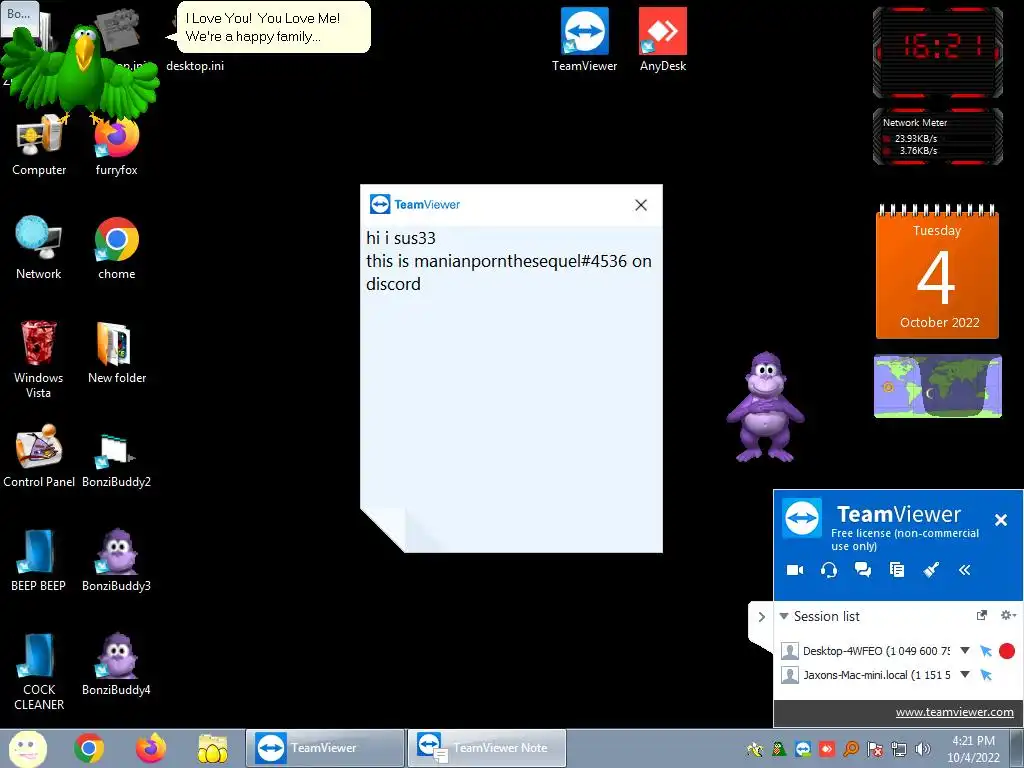Click the world map timezone gadget
The height and width of the screenshot is (768, 1024).
(x=938, y=386)
